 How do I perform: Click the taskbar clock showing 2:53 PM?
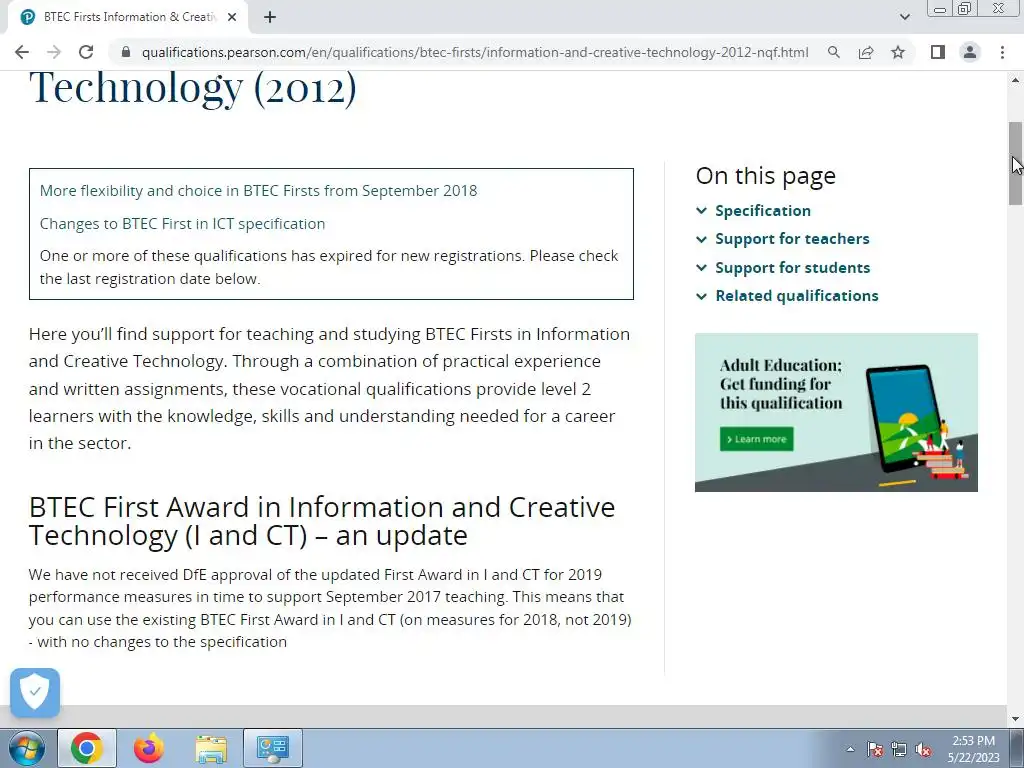(x=974, y=749)
